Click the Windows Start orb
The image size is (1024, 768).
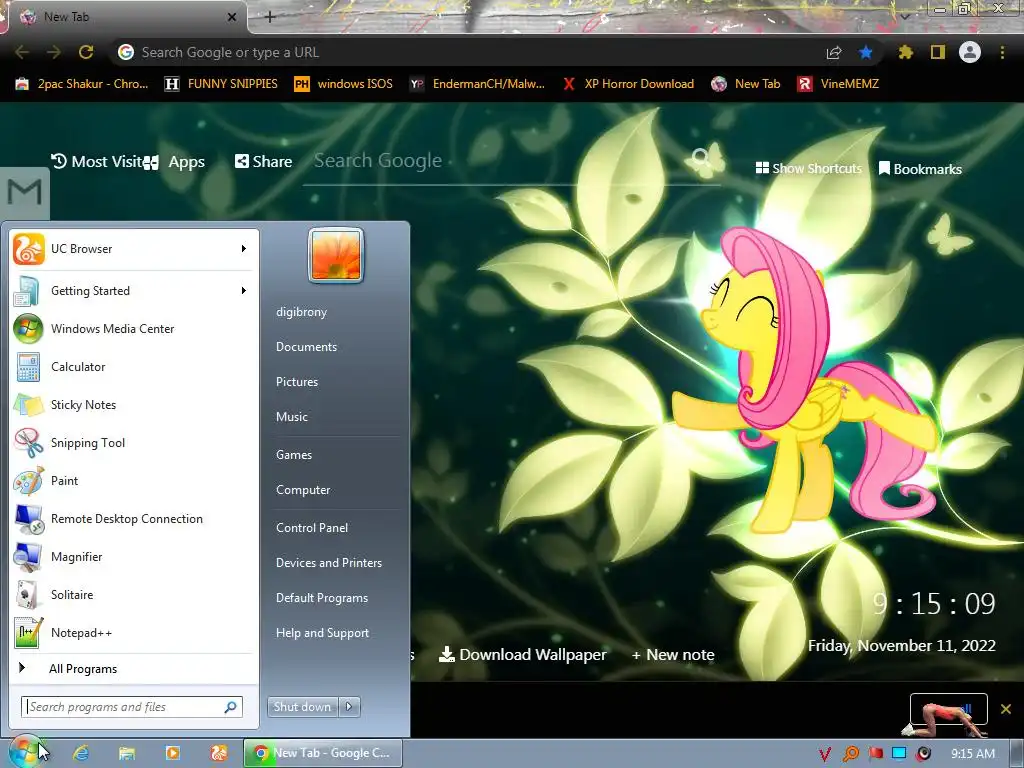pos(25,752)
